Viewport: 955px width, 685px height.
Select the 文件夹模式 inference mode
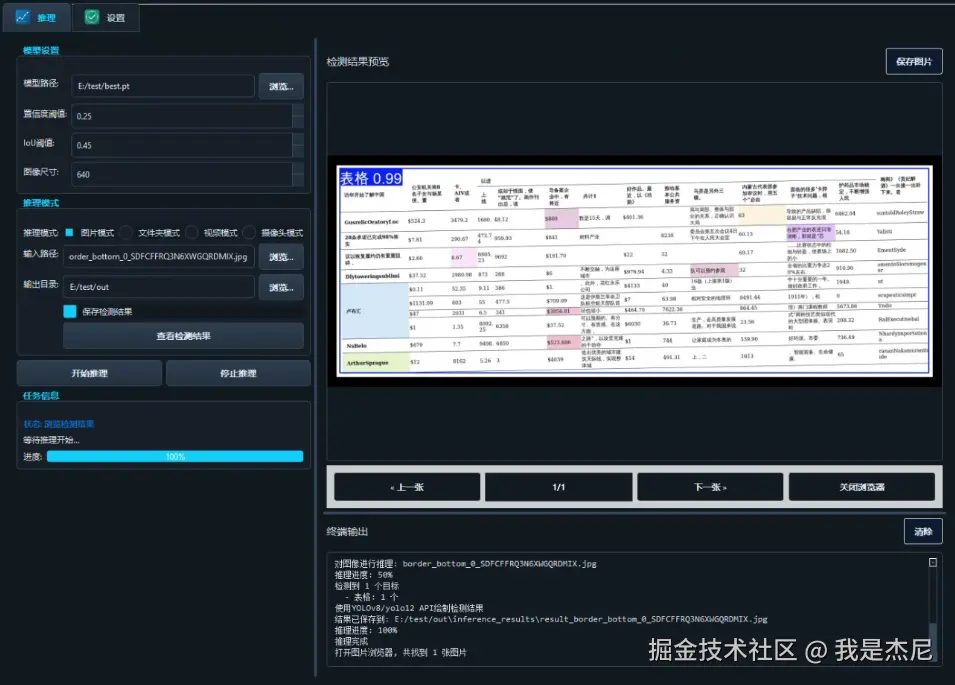[x=125, y=231]
